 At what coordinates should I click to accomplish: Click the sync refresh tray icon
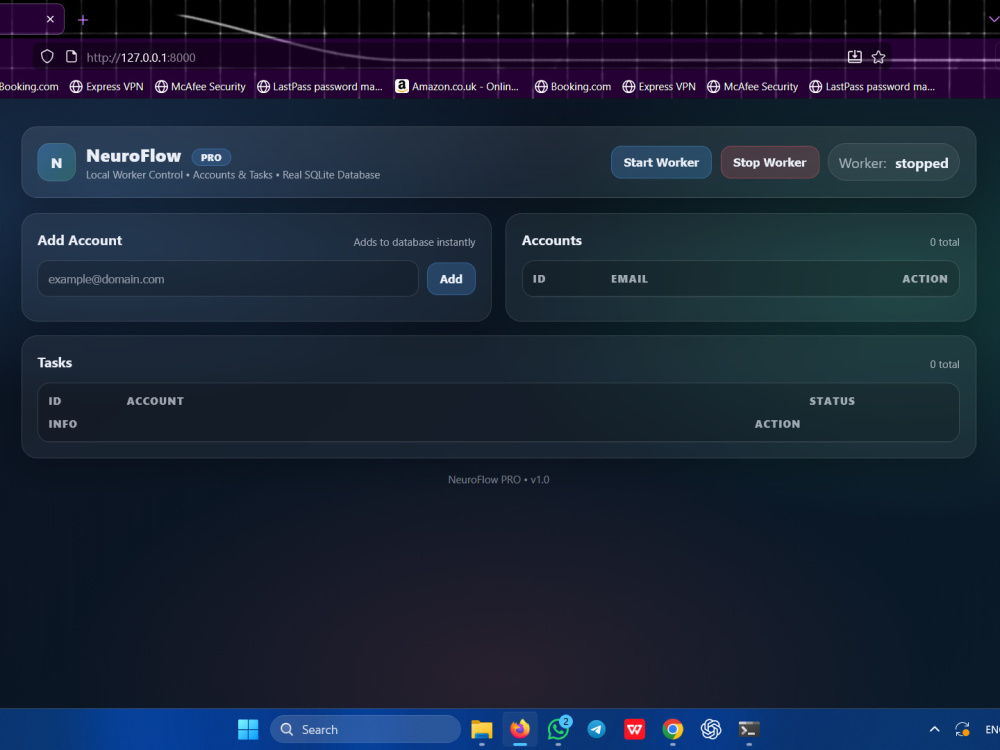tap(962, 729)
